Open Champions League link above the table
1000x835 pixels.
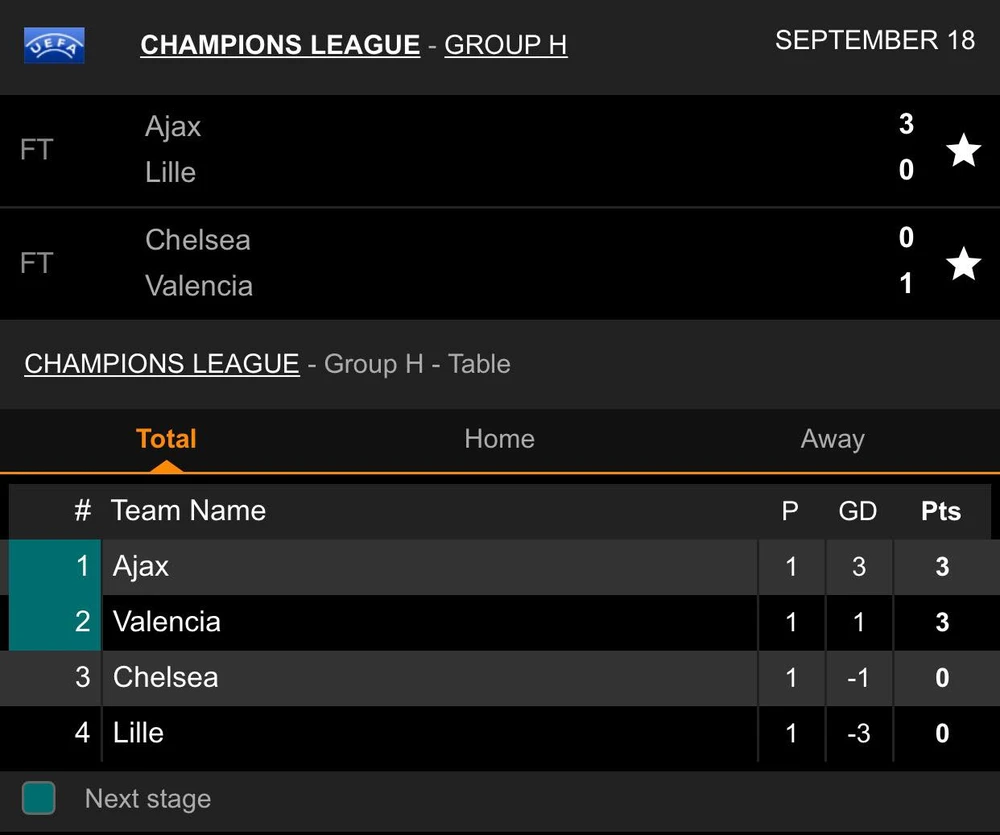click(x=161, y=364)
